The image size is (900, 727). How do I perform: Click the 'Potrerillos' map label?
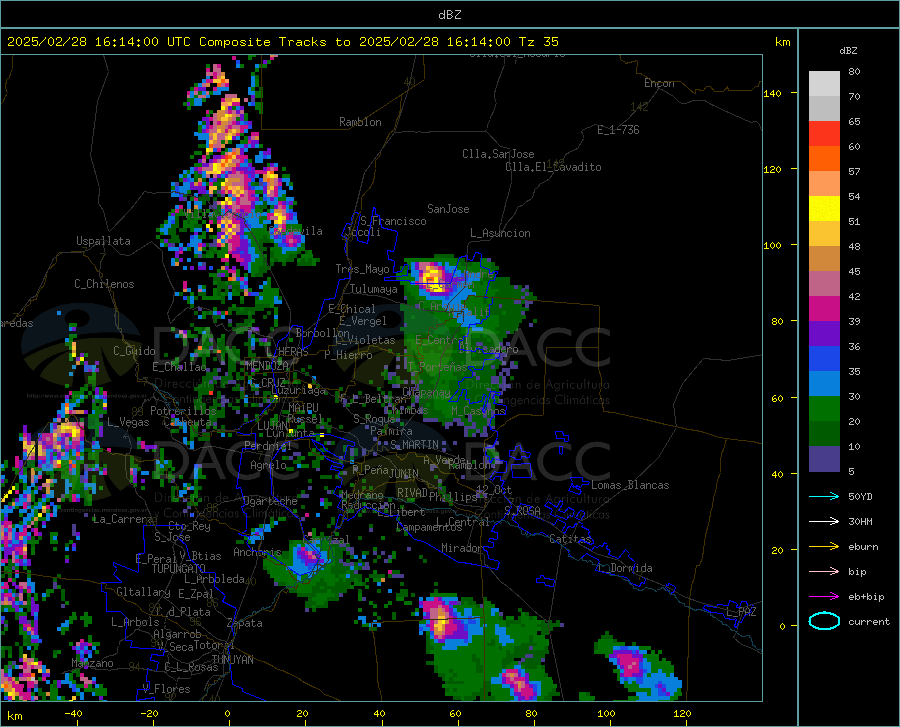coord(183,411)
